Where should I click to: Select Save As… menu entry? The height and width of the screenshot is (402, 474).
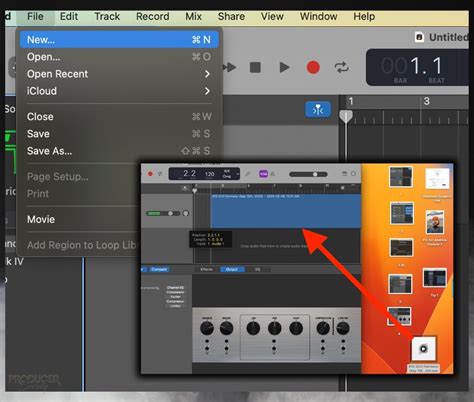119,151
